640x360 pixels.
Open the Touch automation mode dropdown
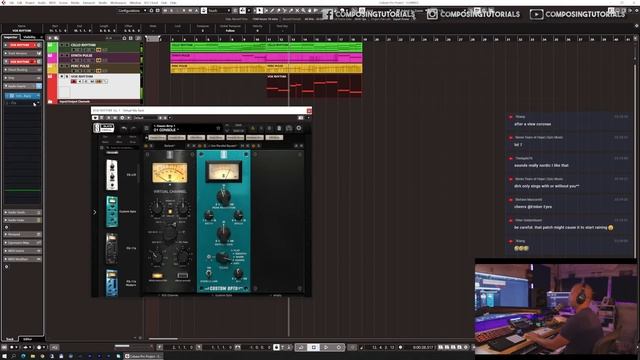[219, 11]
